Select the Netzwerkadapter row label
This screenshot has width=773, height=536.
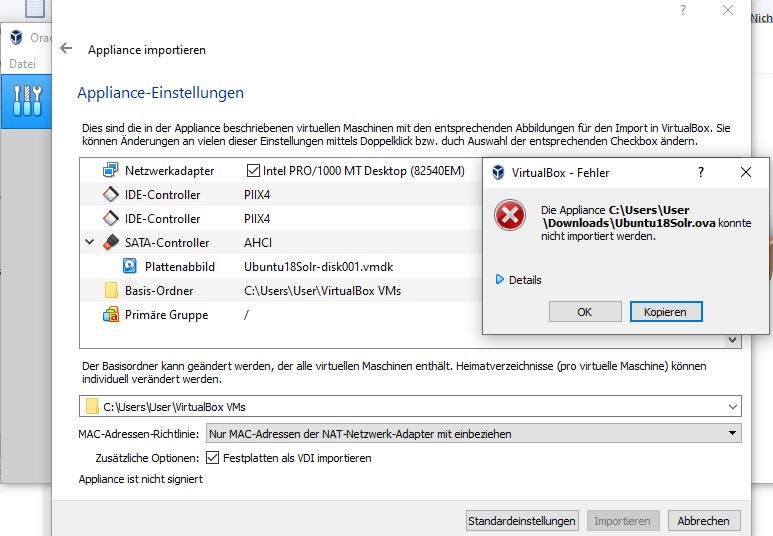coord(169,171)
